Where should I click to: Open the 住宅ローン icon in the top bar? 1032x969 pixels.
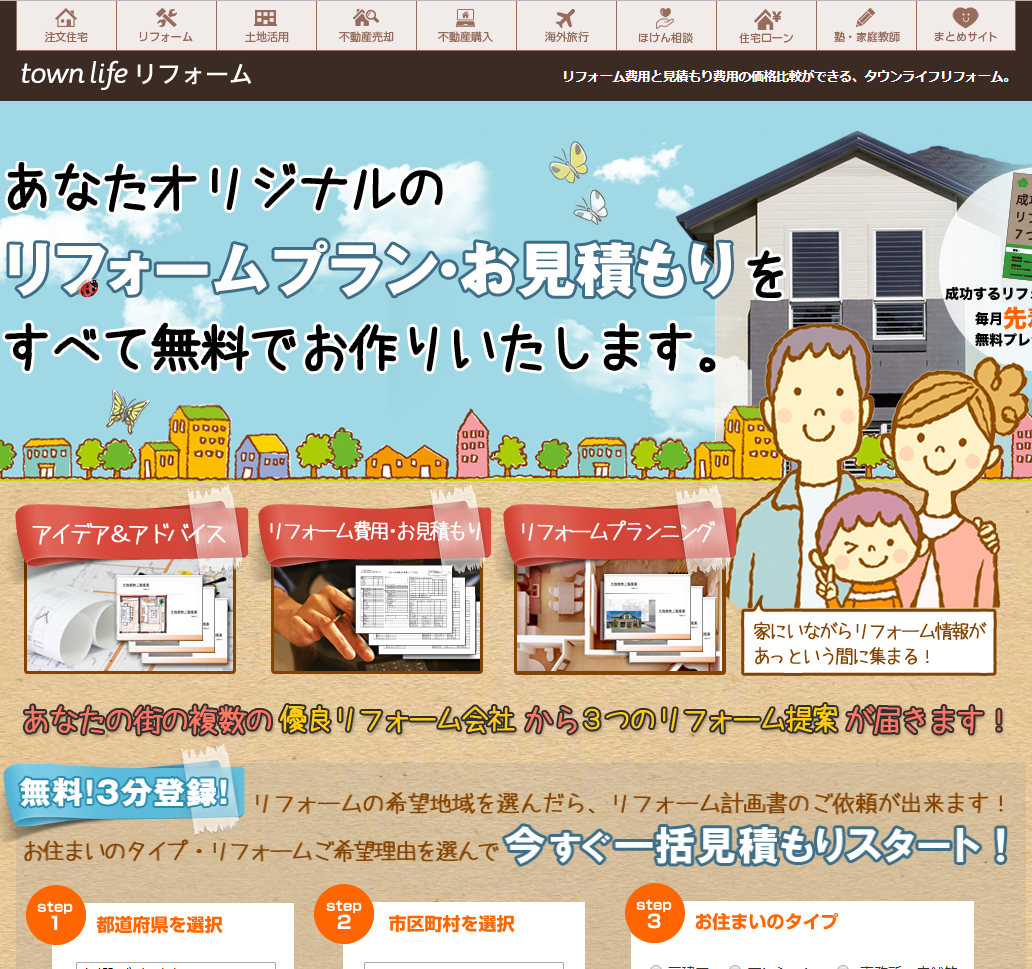pyautogui.click(x=765, y=24)
